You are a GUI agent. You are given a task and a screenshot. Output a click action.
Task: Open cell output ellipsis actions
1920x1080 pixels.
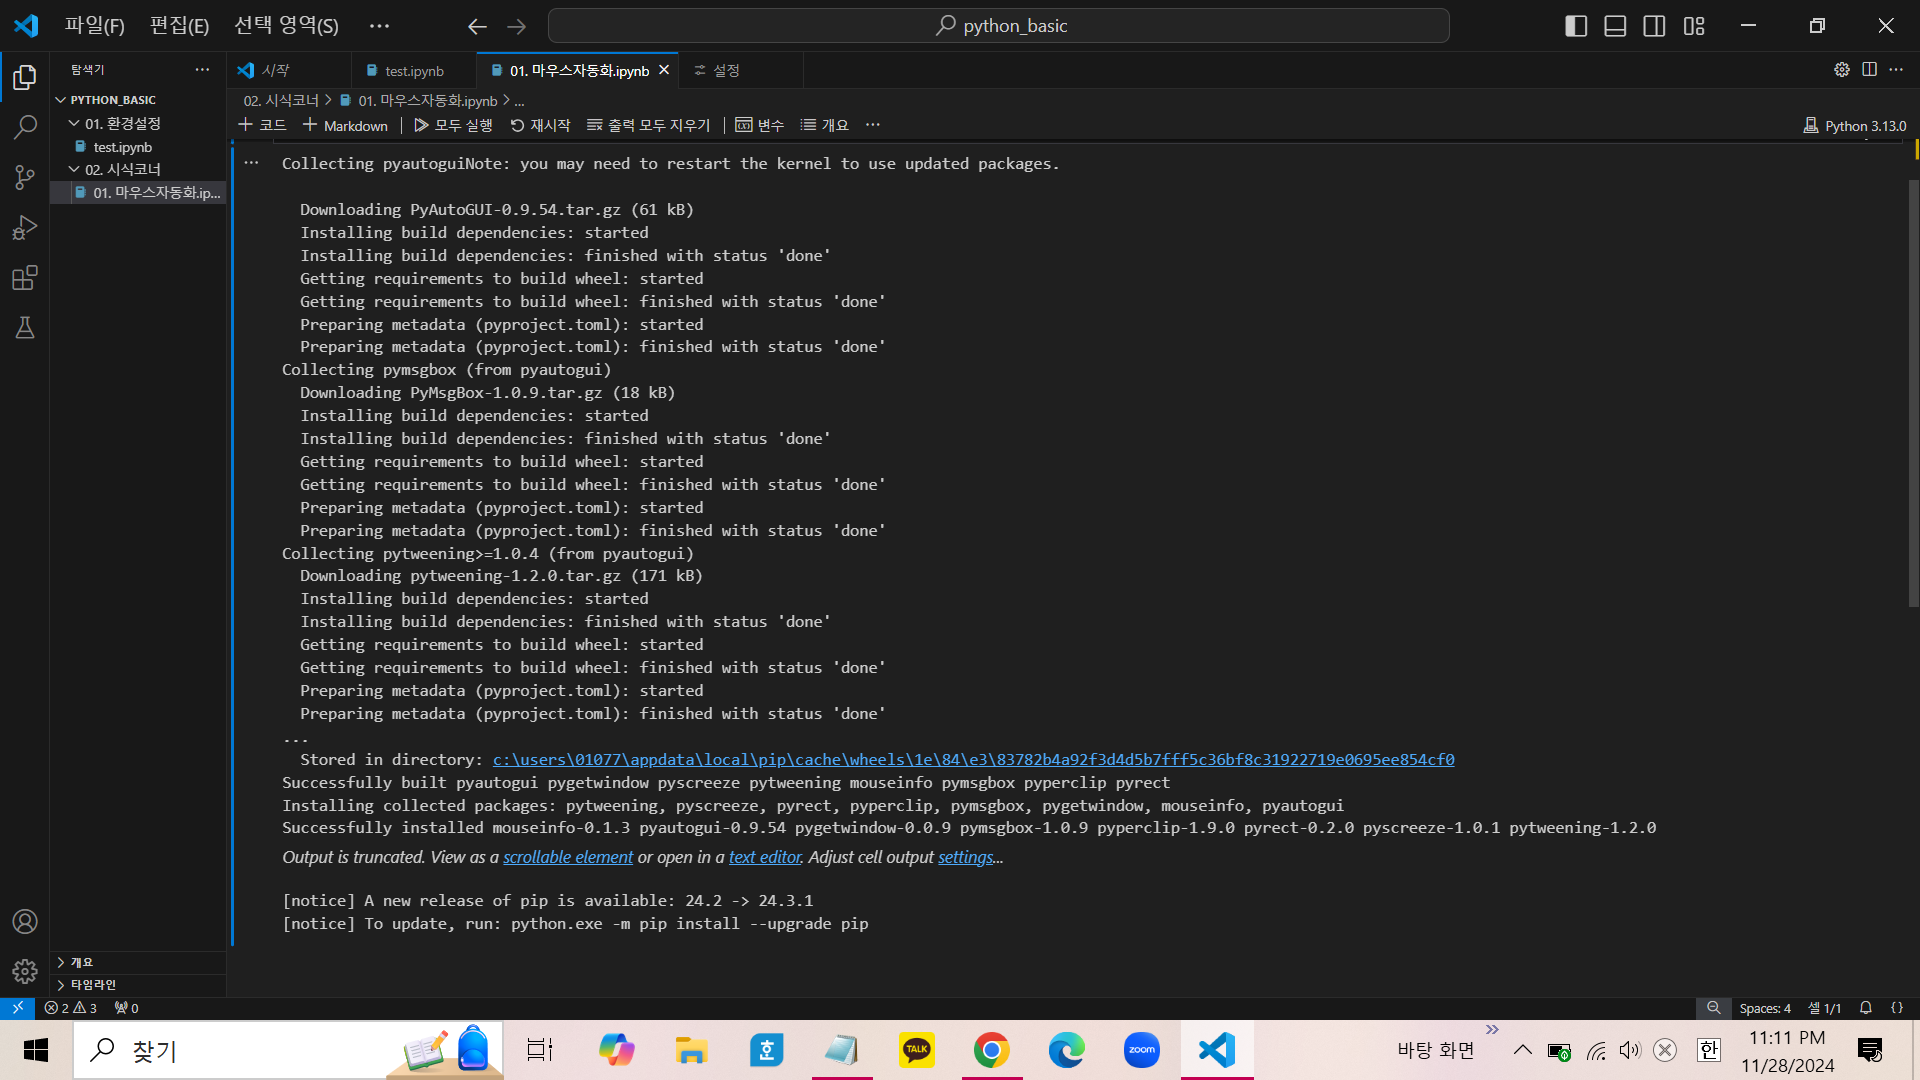tap(251, 162)
